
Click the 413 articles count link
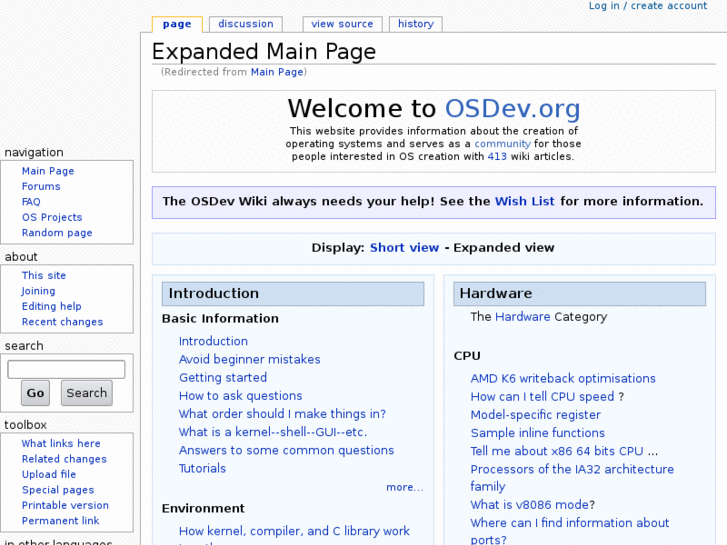coord(497,157)
